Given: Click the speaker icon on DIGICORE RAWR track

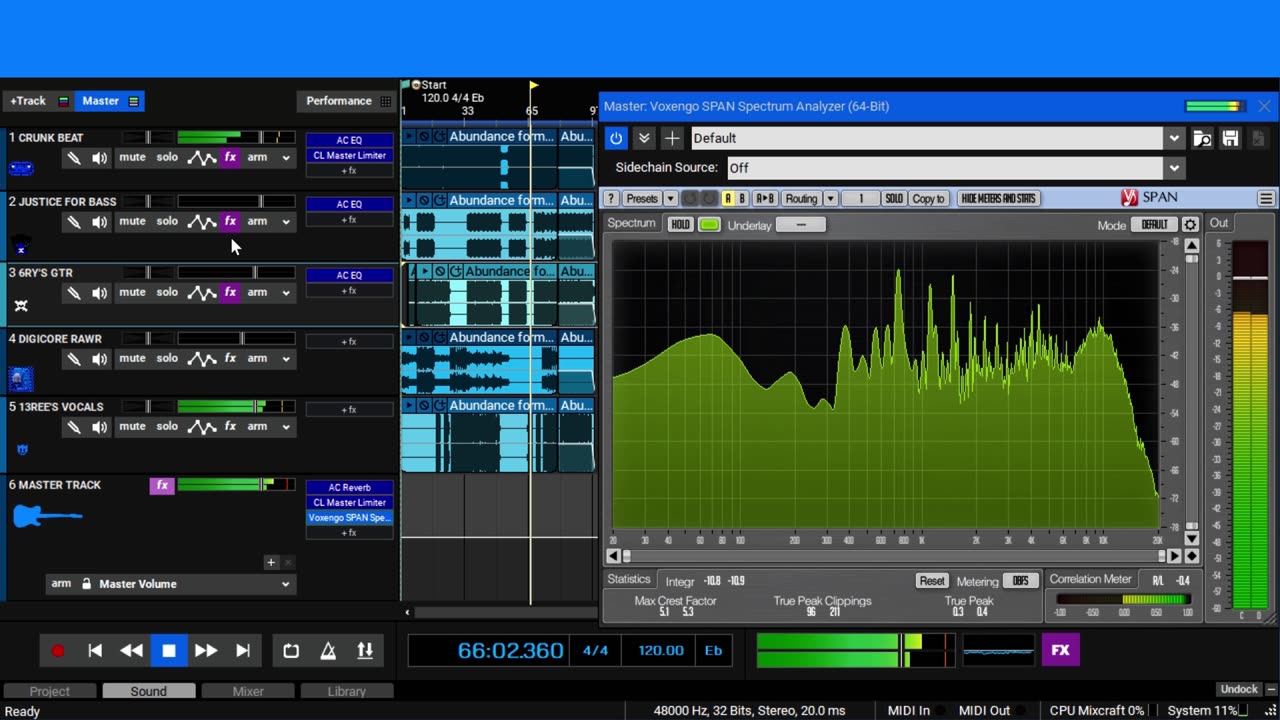Looking at the screenshot, I should [99, 359].
